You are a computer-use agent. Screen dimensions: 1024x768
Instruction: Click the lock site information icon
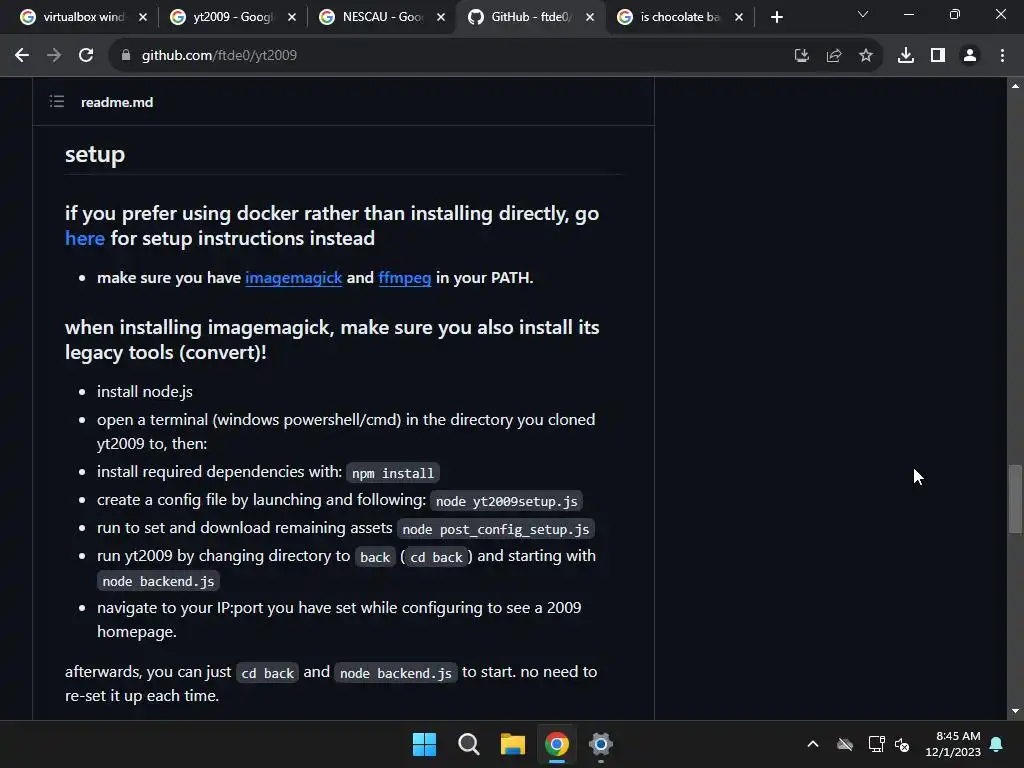pos(125,56)
